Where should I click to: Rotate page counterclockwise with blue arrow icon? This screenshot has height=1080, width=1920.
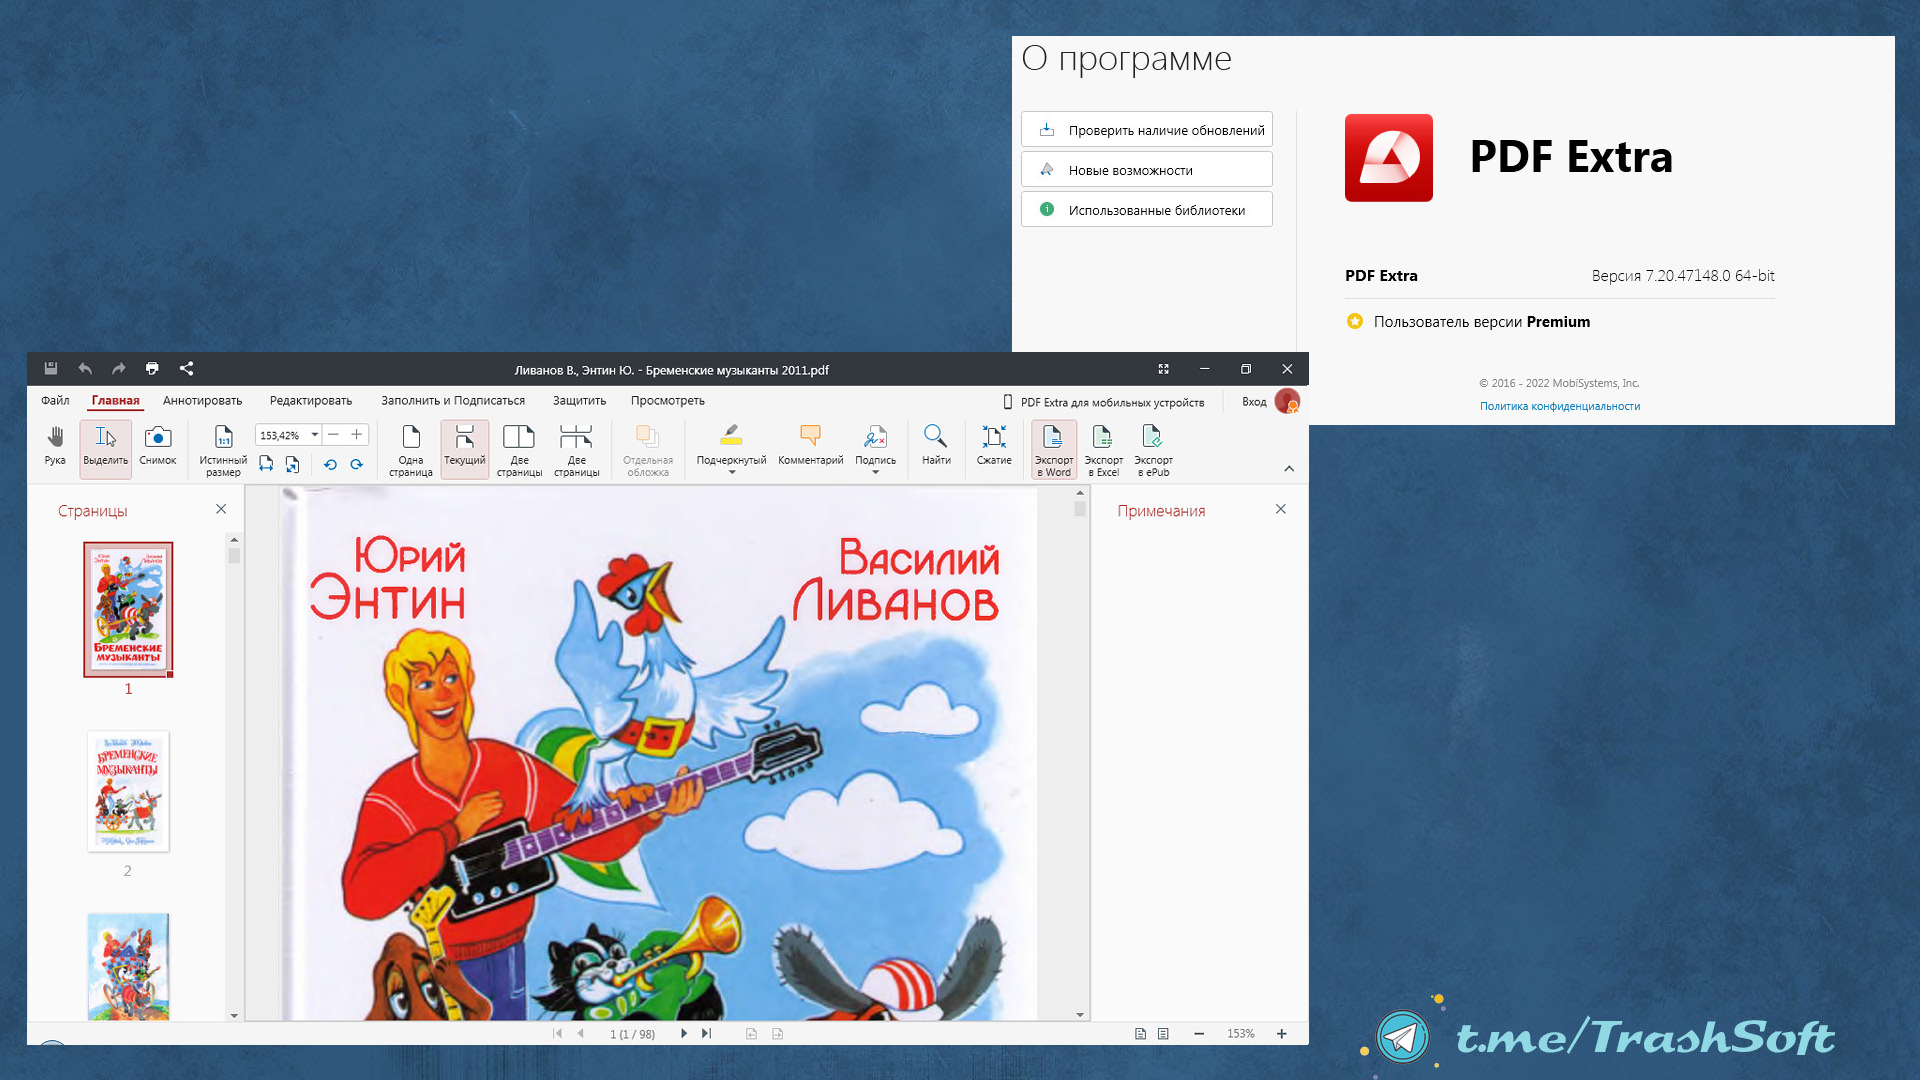click(330, 464)
